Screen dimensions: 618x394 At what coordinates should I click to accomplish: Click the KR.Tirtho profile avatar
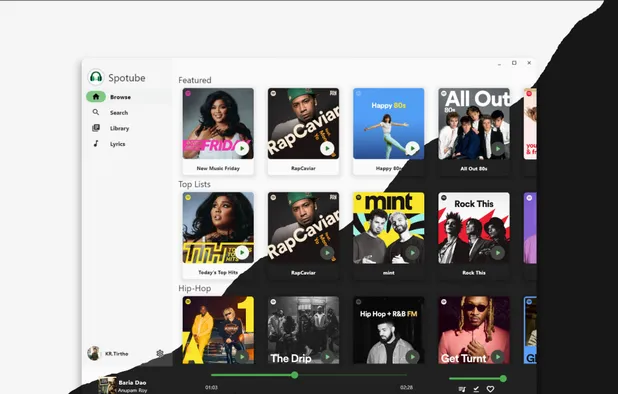(94, 353)
